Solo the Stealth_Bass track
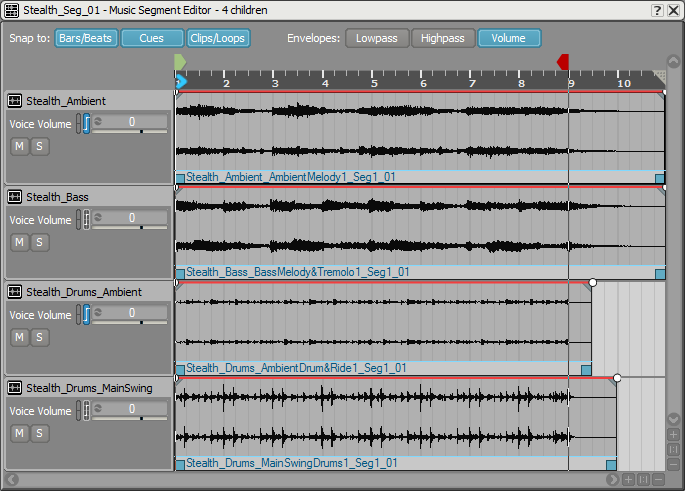The height and width of the screenshot is (491, 685). [39, 242]
